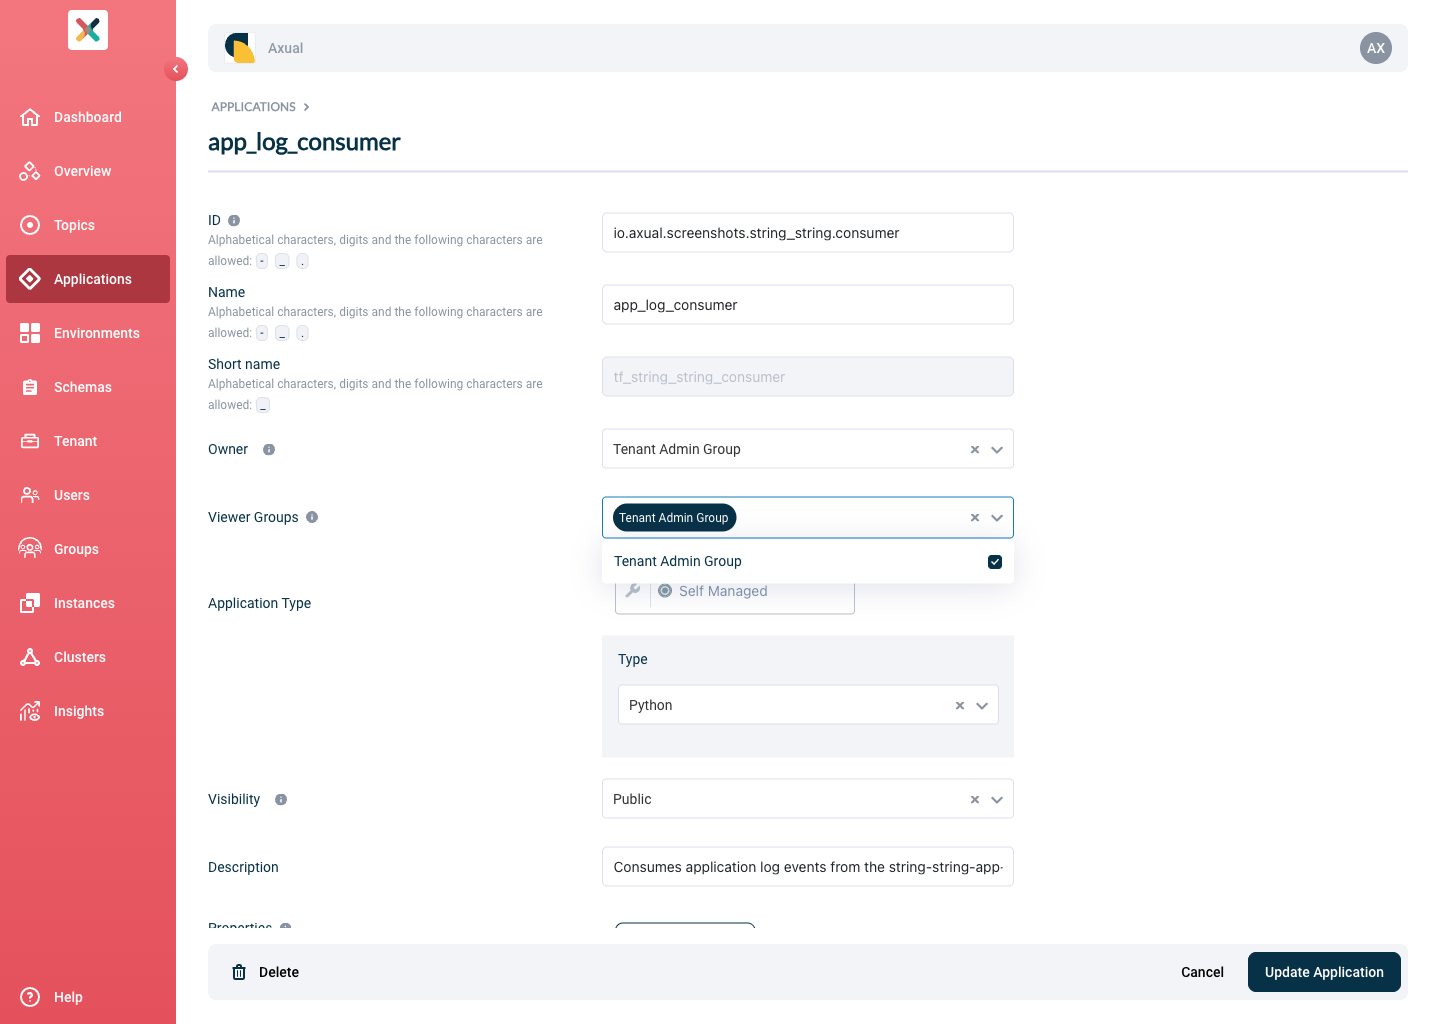Open the Type dropdown showing Python
The width and height of the screenshot is (1440, 1024).
click(x=982, y=706)
